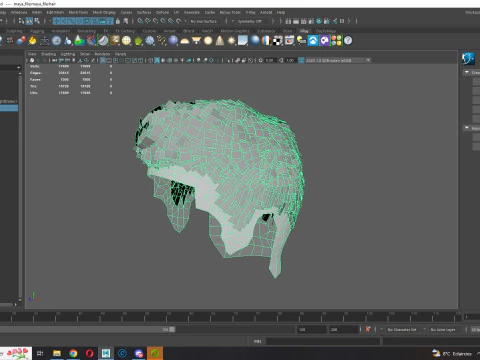Open the purple Chaos Cosmos shelf icon
This screenshot has width=480, height=360.
pos(325,41)
